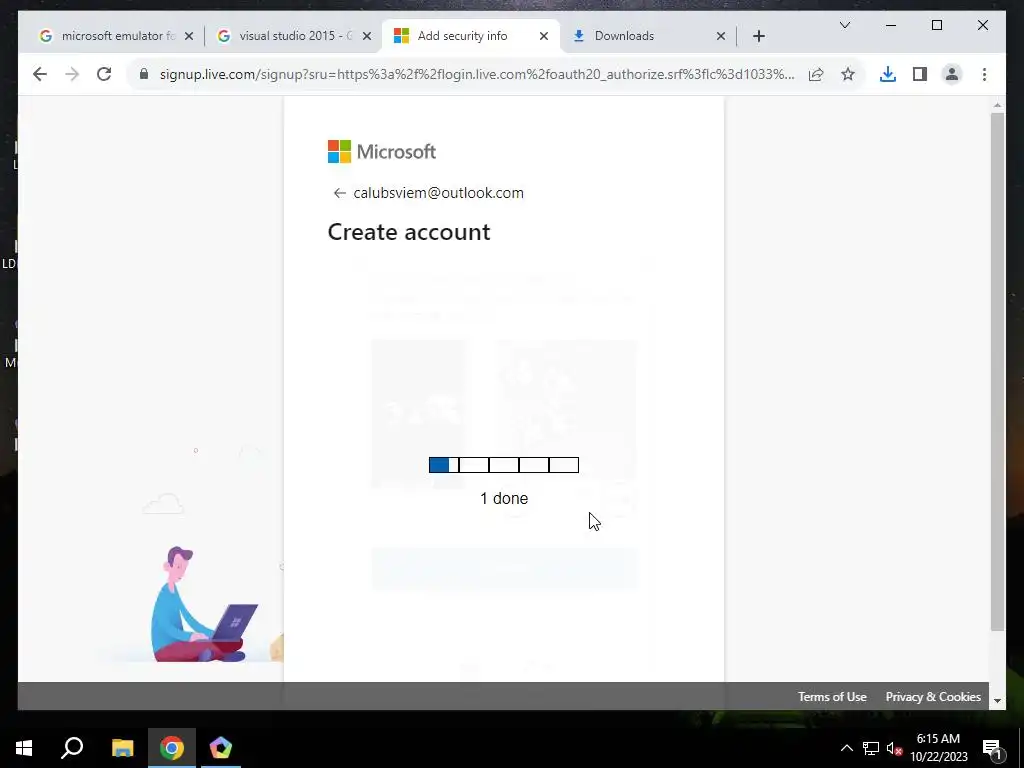1024x768 pixels.
Task: Click the calubsviem@outlook.com email text
Action: pyautogui.click(x=438, y=193)
